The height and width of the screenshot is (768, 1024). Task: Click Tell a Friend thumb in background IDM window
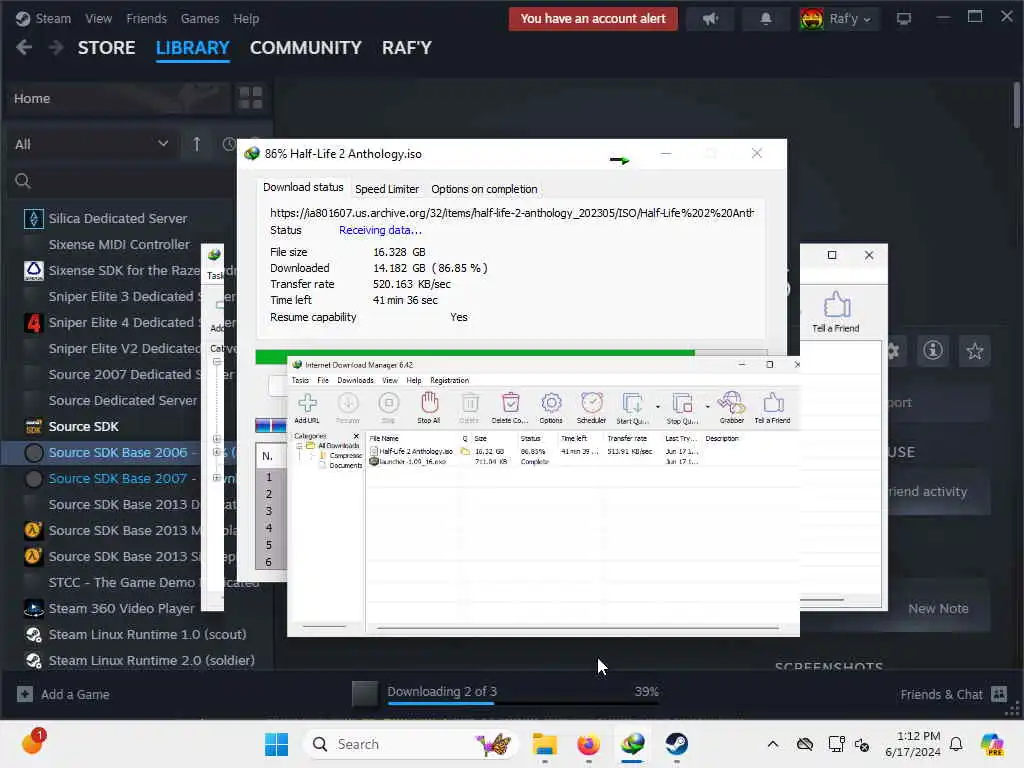836,312
